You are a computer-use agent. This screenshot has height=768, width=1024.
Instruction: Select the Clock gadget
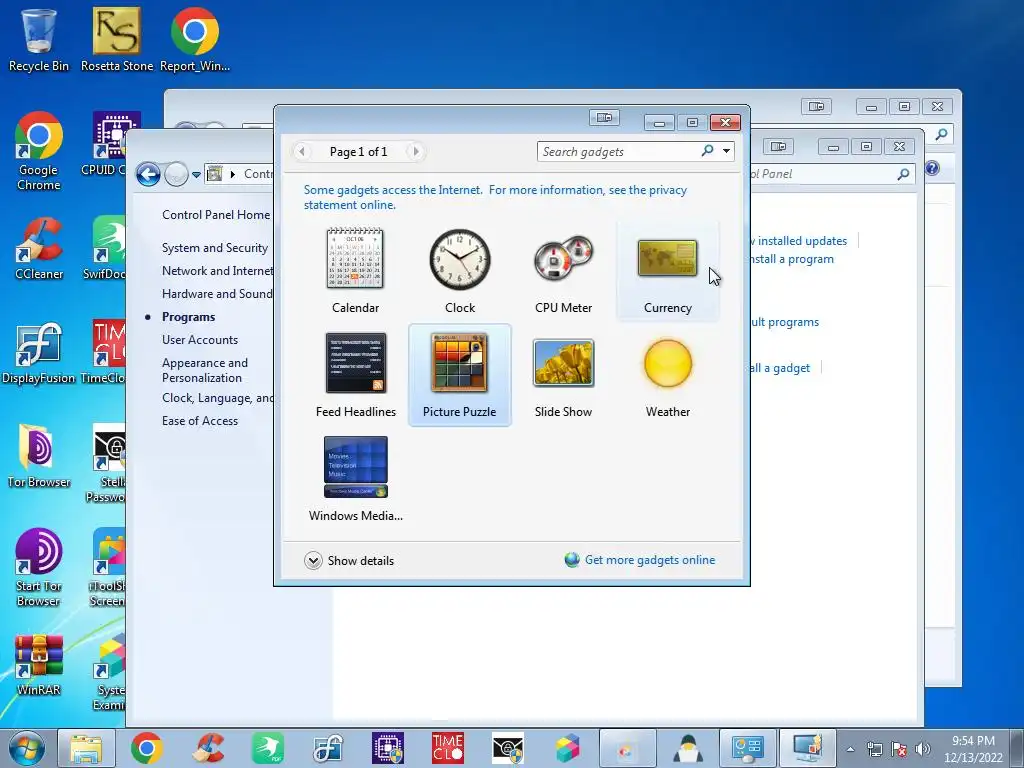point(460,270)
